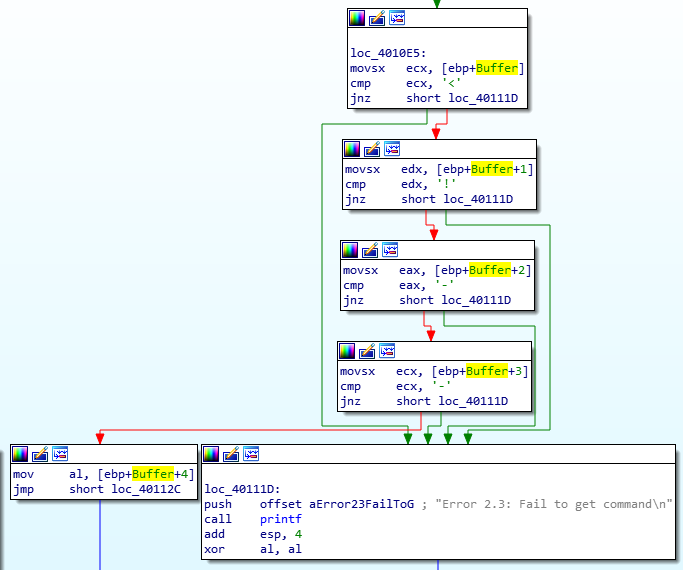Select the loc_40111D: label
Viewport: 683px width, 570px height.
click(x=242, y=489)
